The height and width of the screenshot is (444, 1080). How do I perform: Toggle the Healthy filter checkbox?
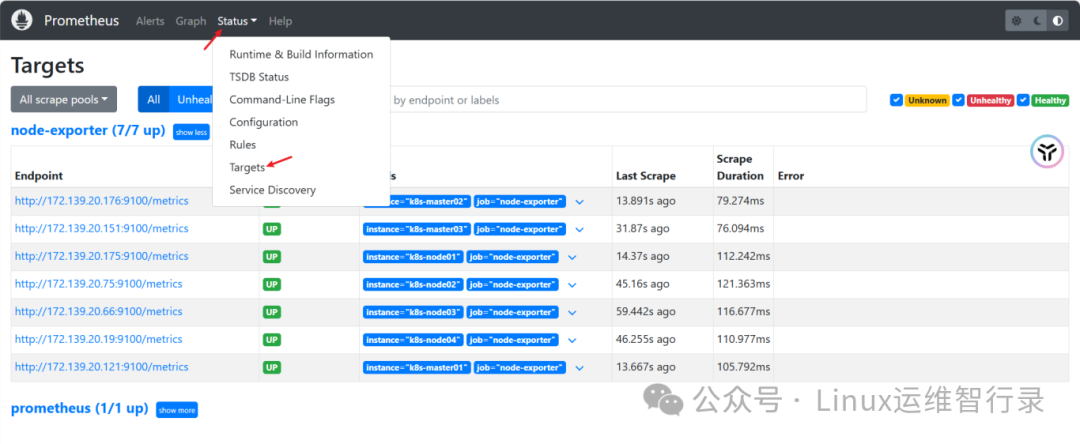click(1023, 100)
